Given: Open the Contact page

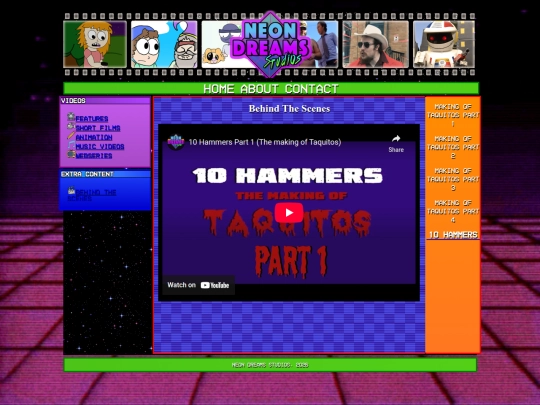Looking at the screenshot, I should (x=312, y=89).
